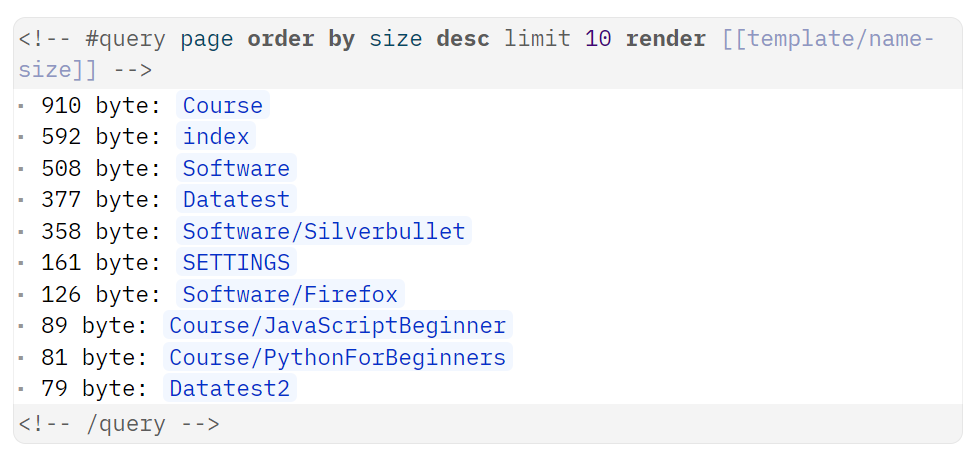The width and height of the screenshot is (977, 453).
Task: Open the Software/Silverbullet link
Action: (323, 232)
